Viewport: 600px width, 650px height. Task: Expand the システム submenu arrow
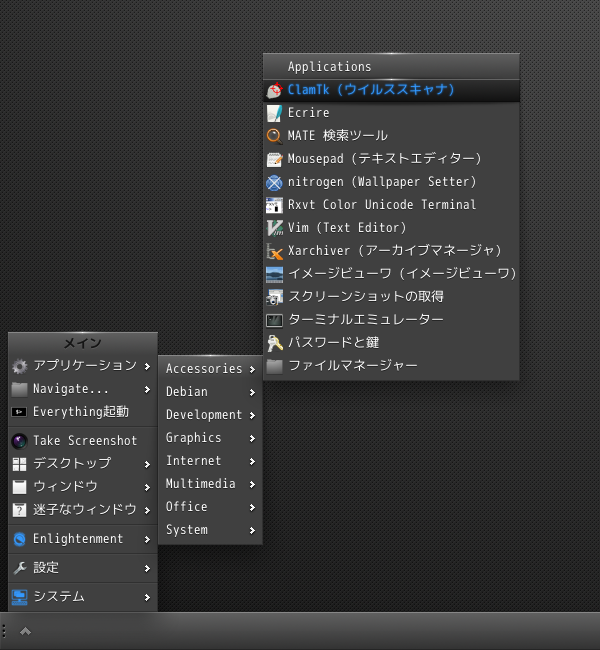(x=147, y=597)
